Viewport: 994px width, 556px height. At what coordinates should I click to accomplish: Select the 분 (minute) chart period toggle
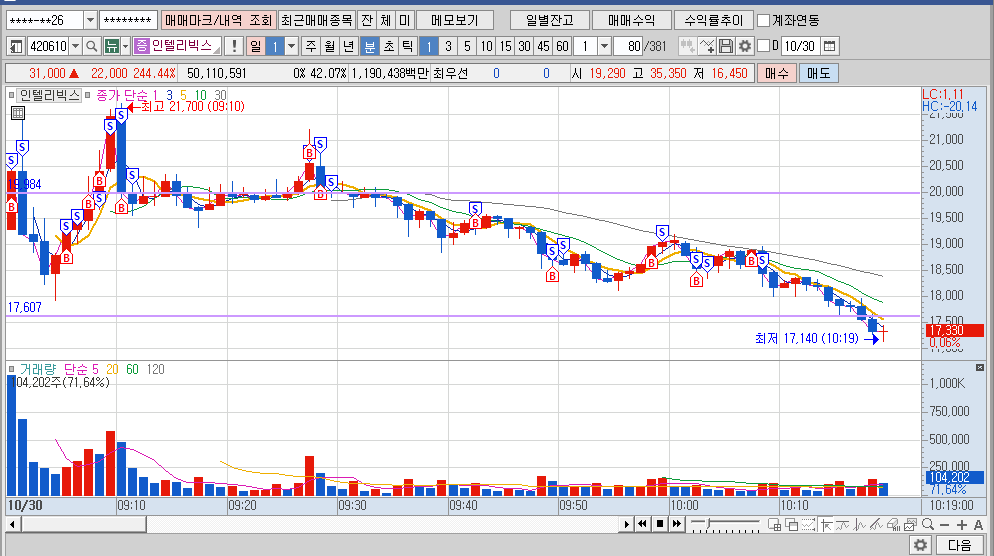tap(370, 46)
